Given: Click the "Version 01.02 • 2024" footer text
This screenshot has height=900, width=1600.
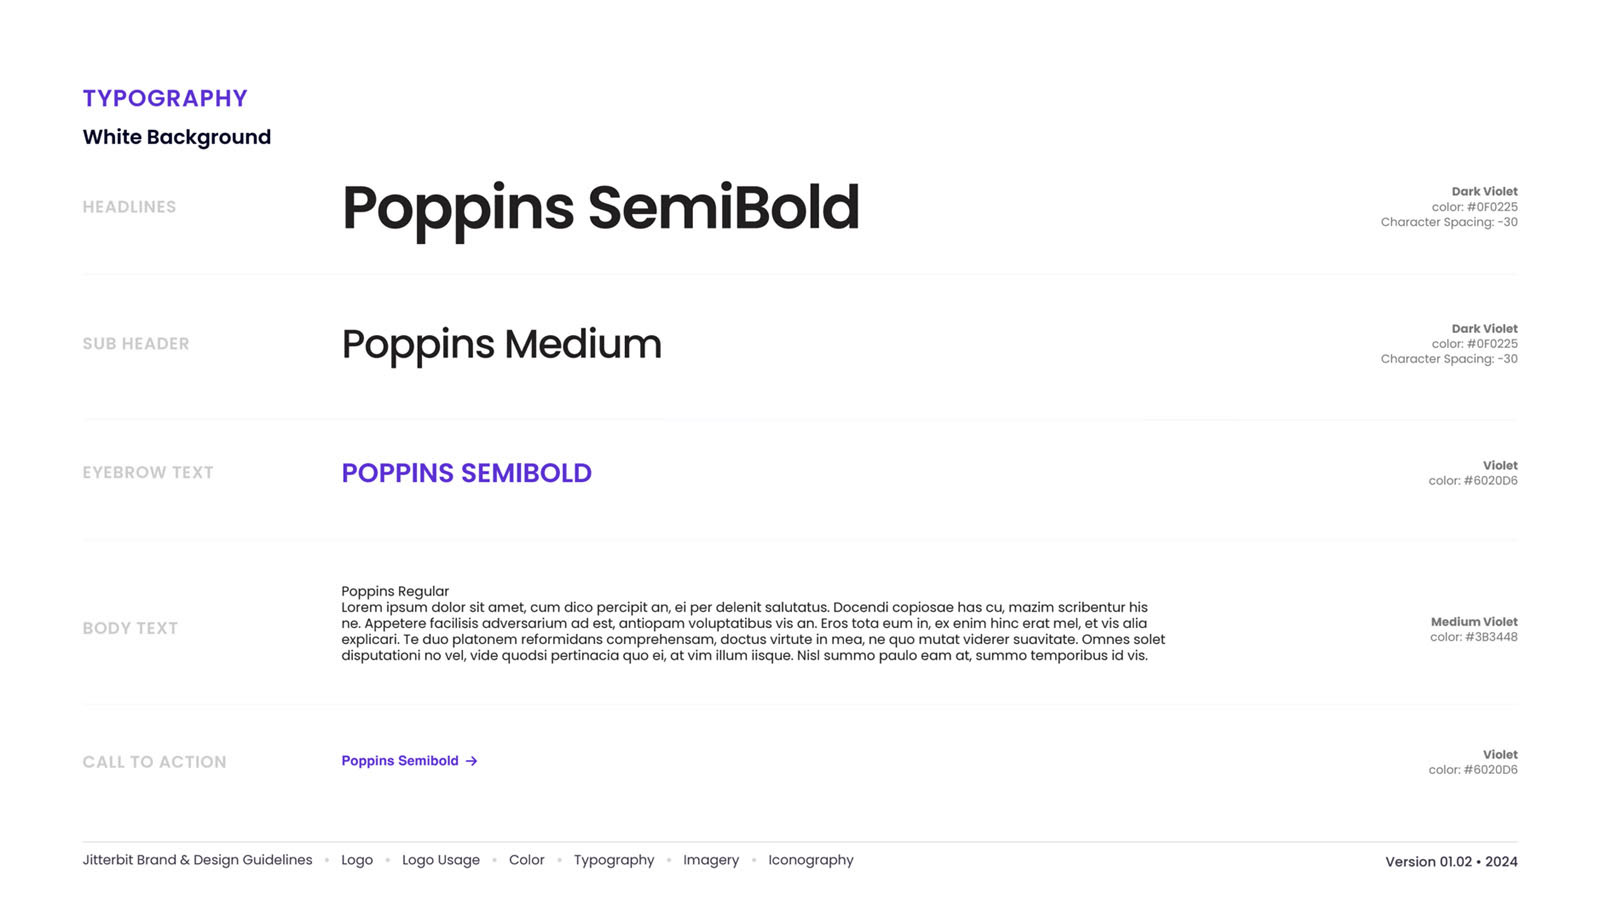Looking at the screenshot, I should (x=1451, y=861).
